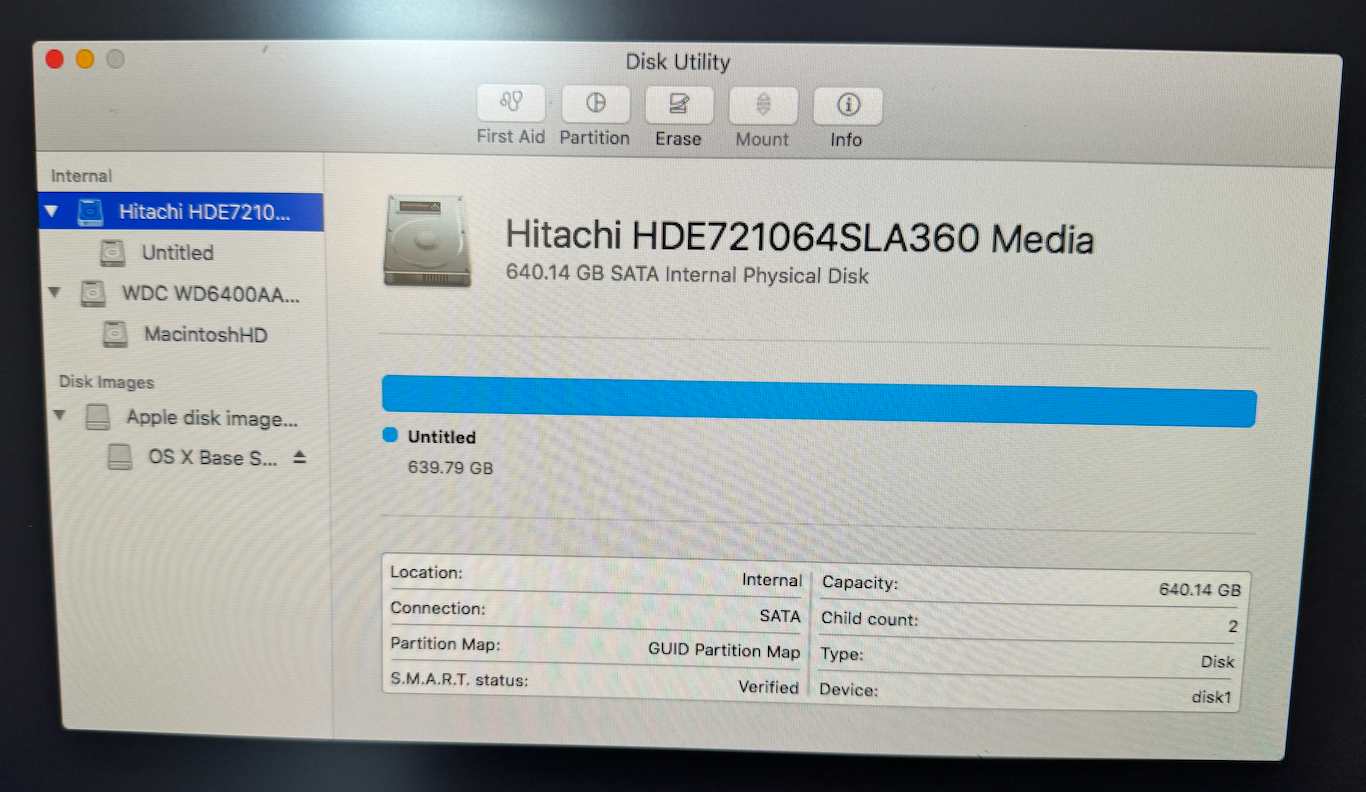Click the Untitled volume icon in sidebar
The width and height of the screenshot is (1366, 792).
pos(112,252)
